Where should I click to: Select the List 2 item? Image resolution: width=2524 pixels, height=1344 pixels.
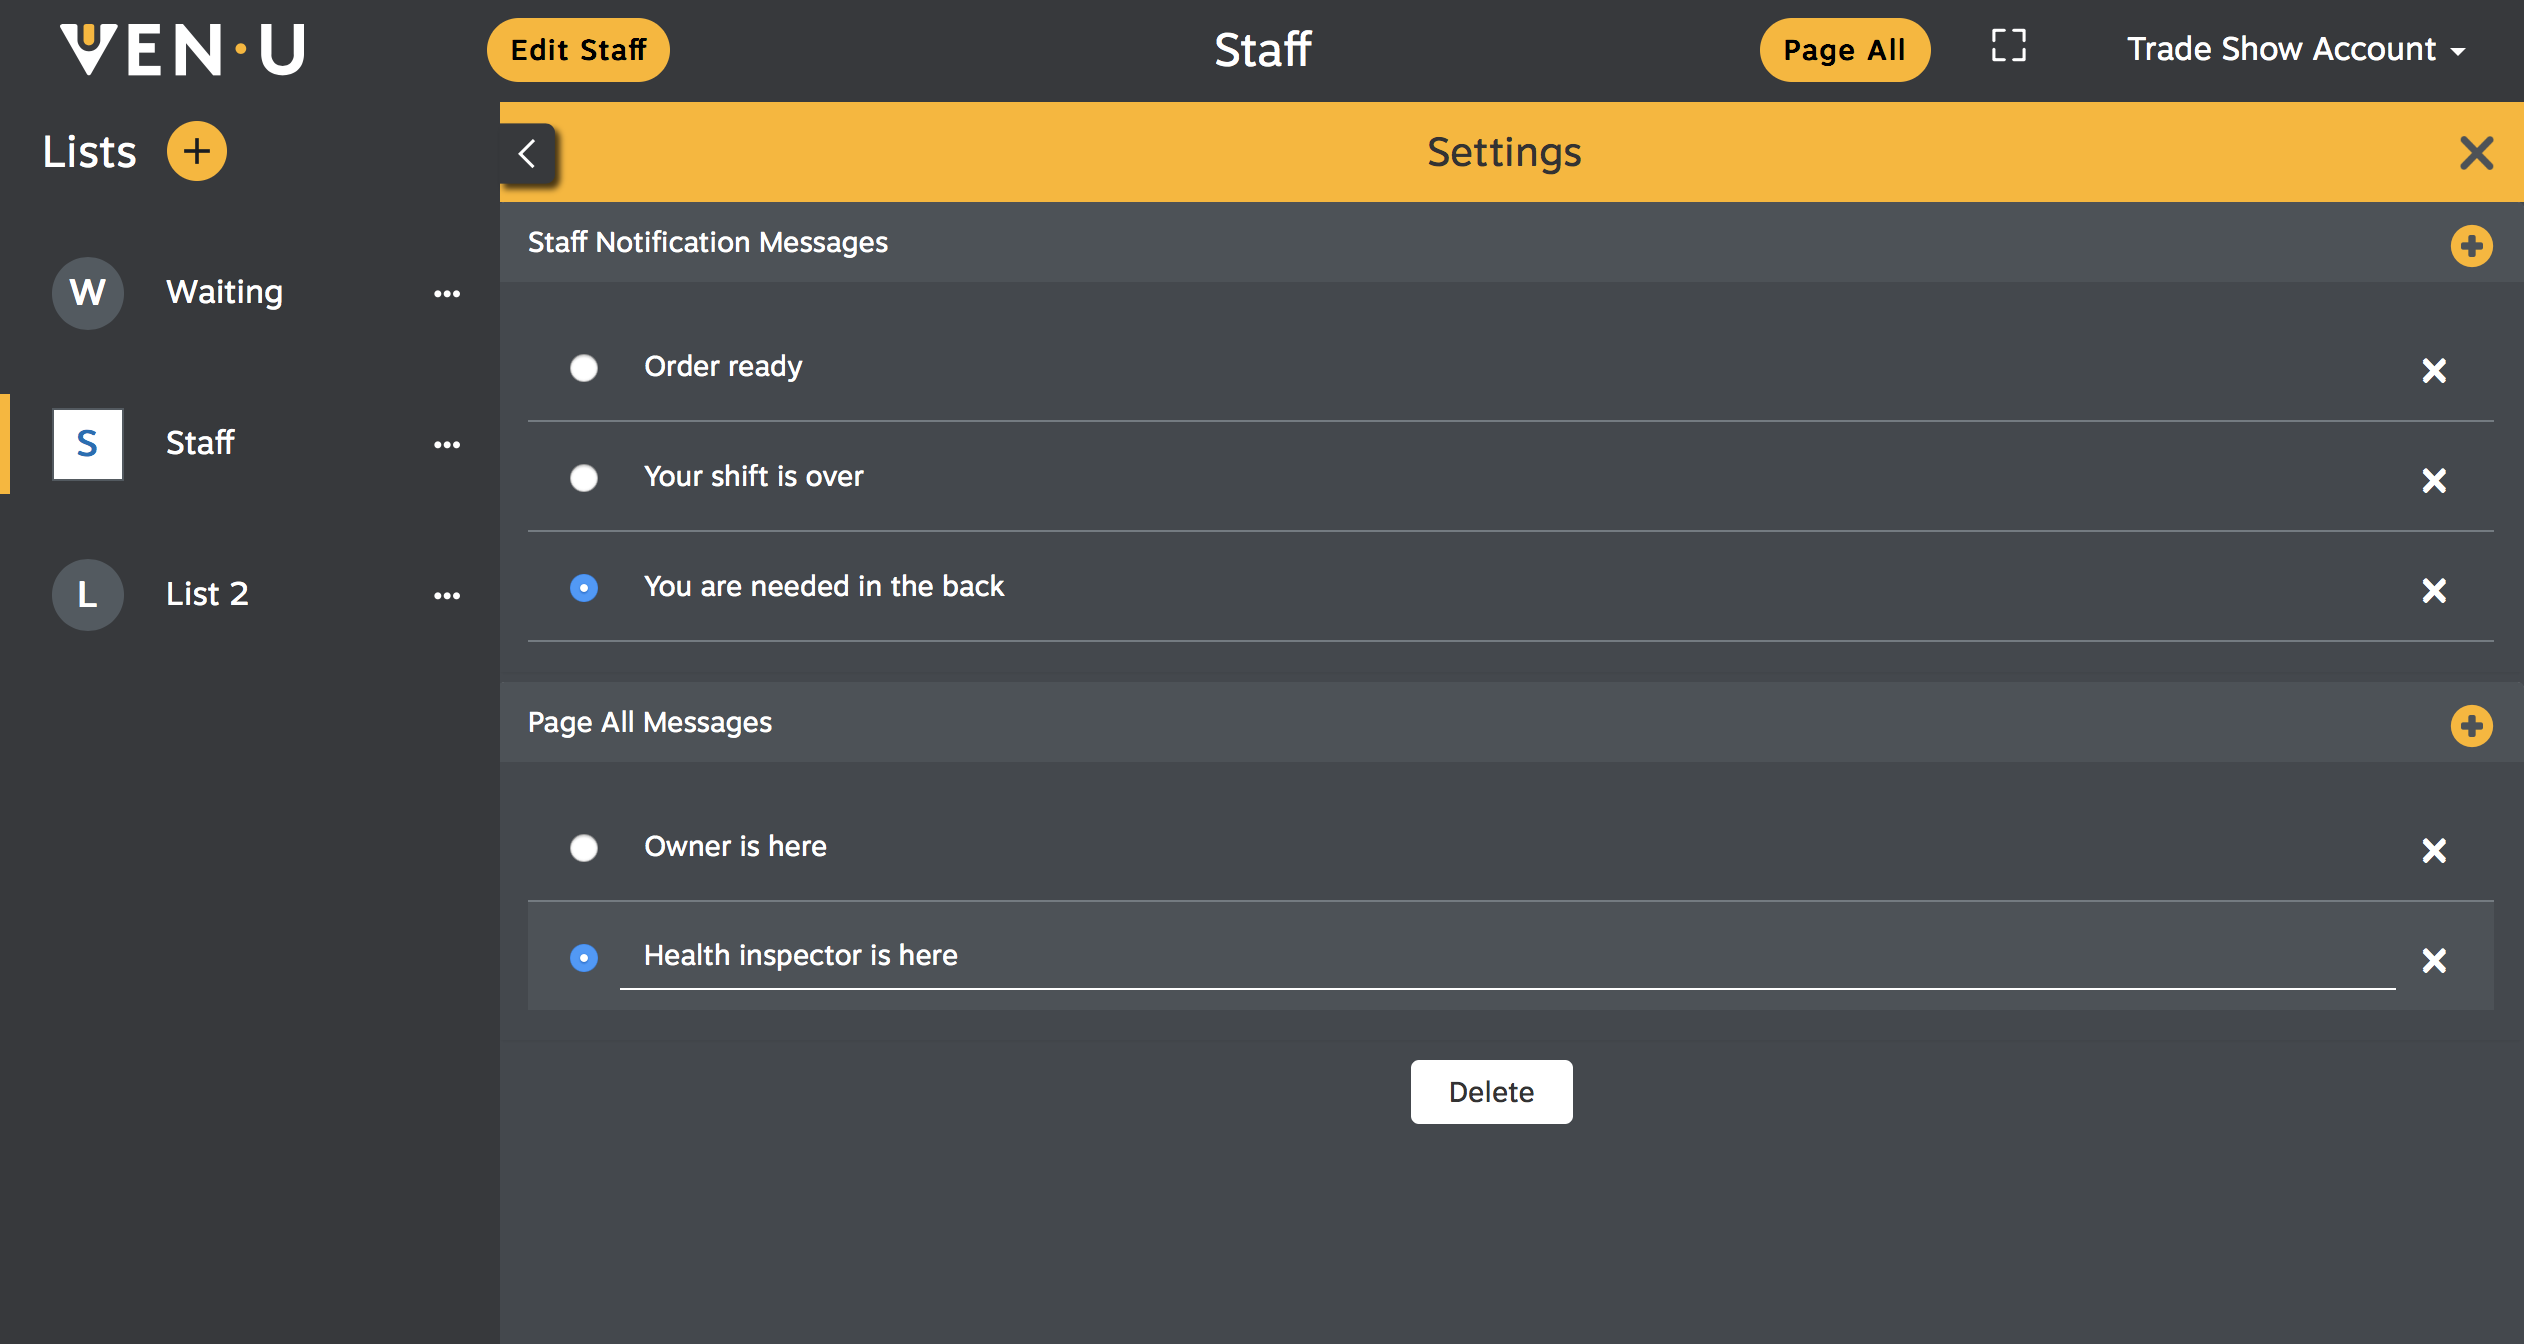coord(250,594)
